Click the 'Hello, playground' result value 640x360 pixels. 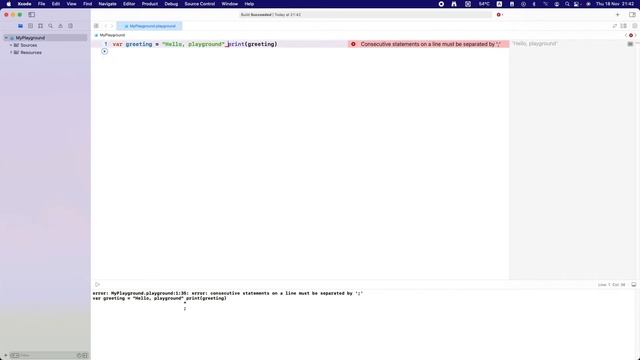(535, 44)
